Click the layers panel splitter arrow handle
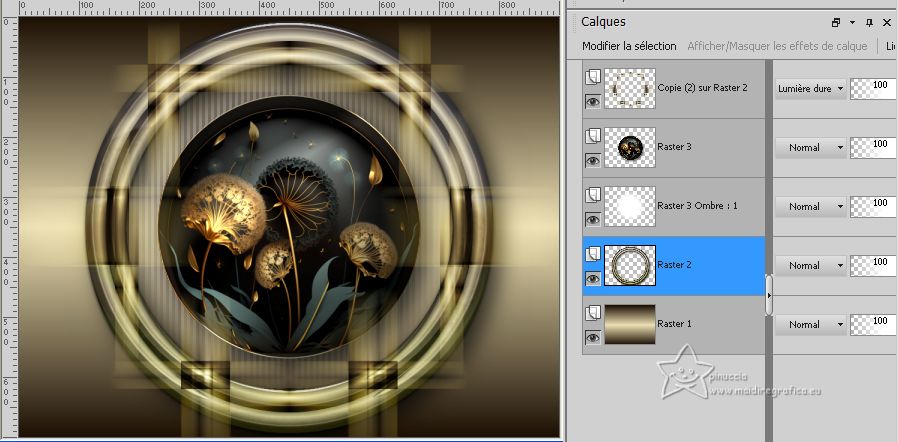The image size is (898, 442). (769, 295)
